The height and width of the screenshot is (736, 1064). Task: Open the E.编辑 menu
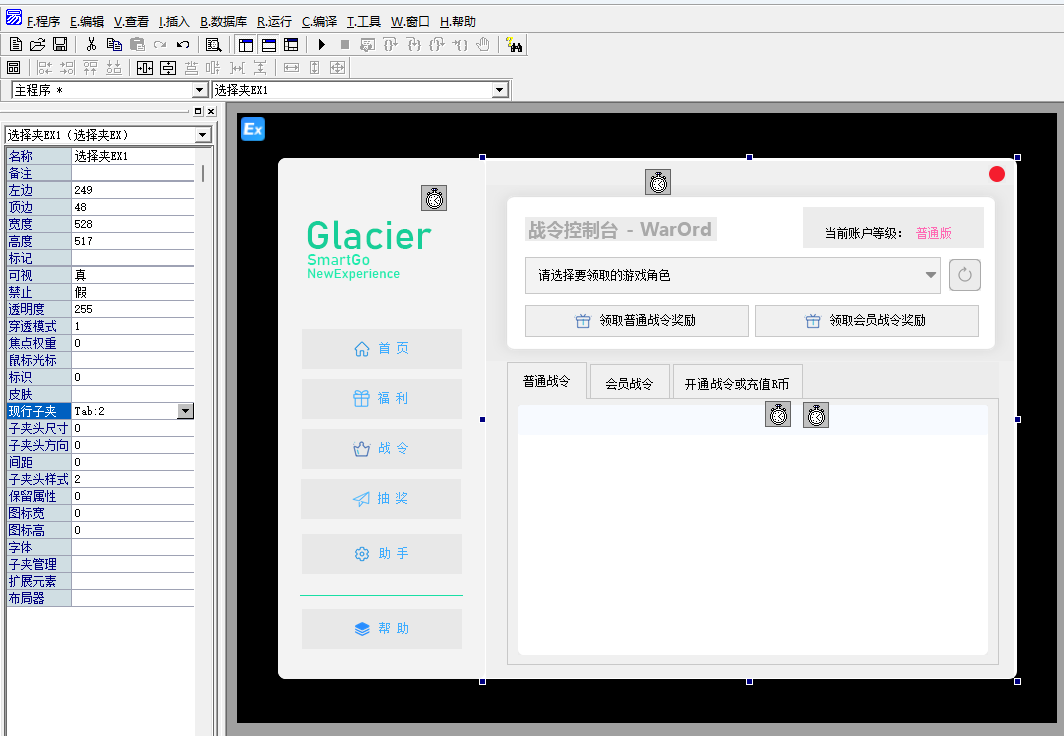coord(87,22)
